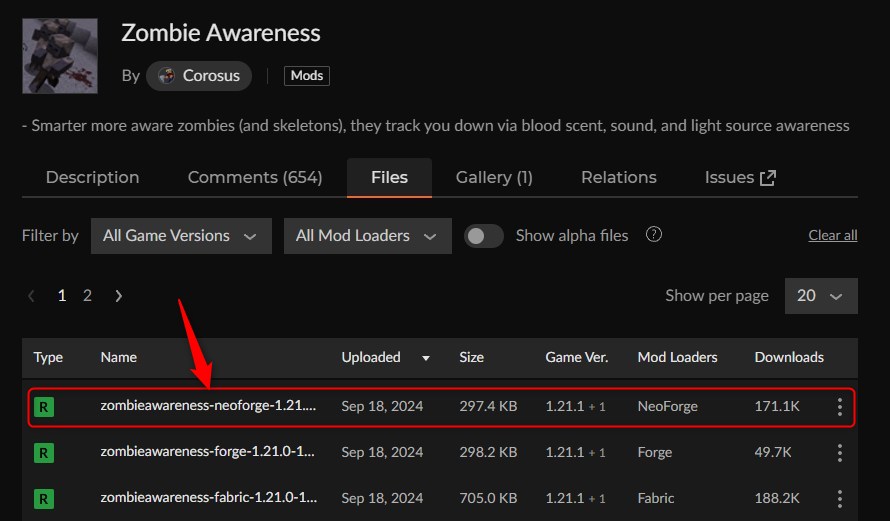Click the Zombie Awareness mod thumbnail
The height and width of the screenshot is (521, 890).
(x=60, y=56)
